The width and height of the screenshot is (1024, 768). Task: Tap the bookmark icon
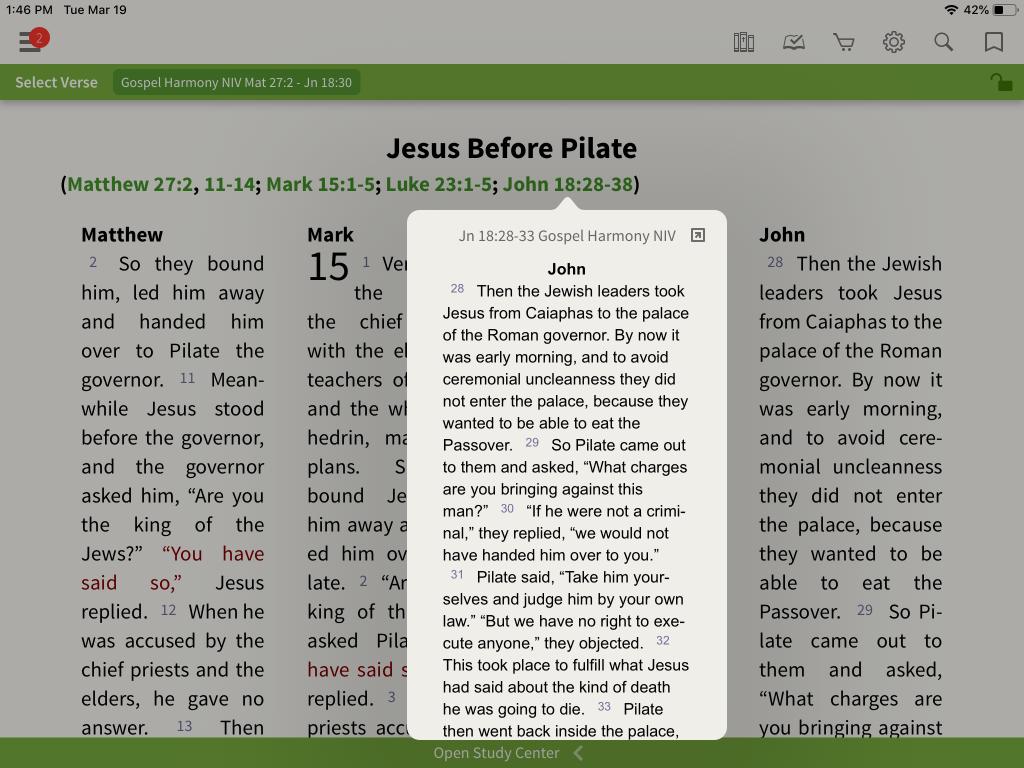pyautogui.click(x=993, y=42)
